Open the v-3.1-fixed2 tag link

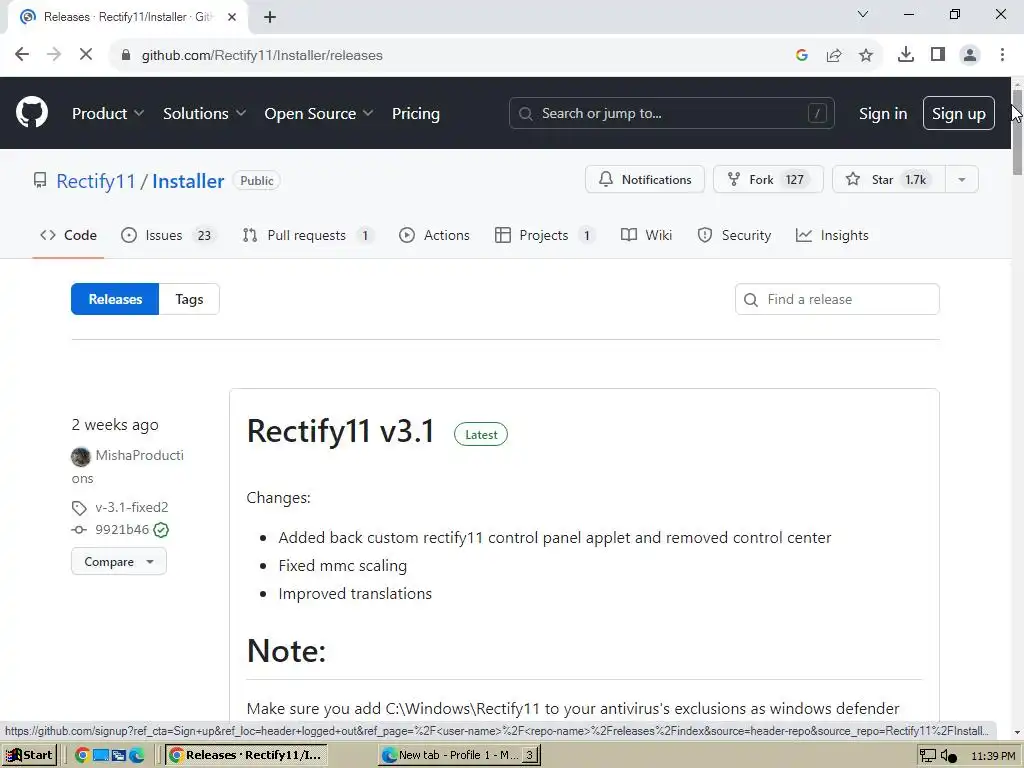pos(131,507)
